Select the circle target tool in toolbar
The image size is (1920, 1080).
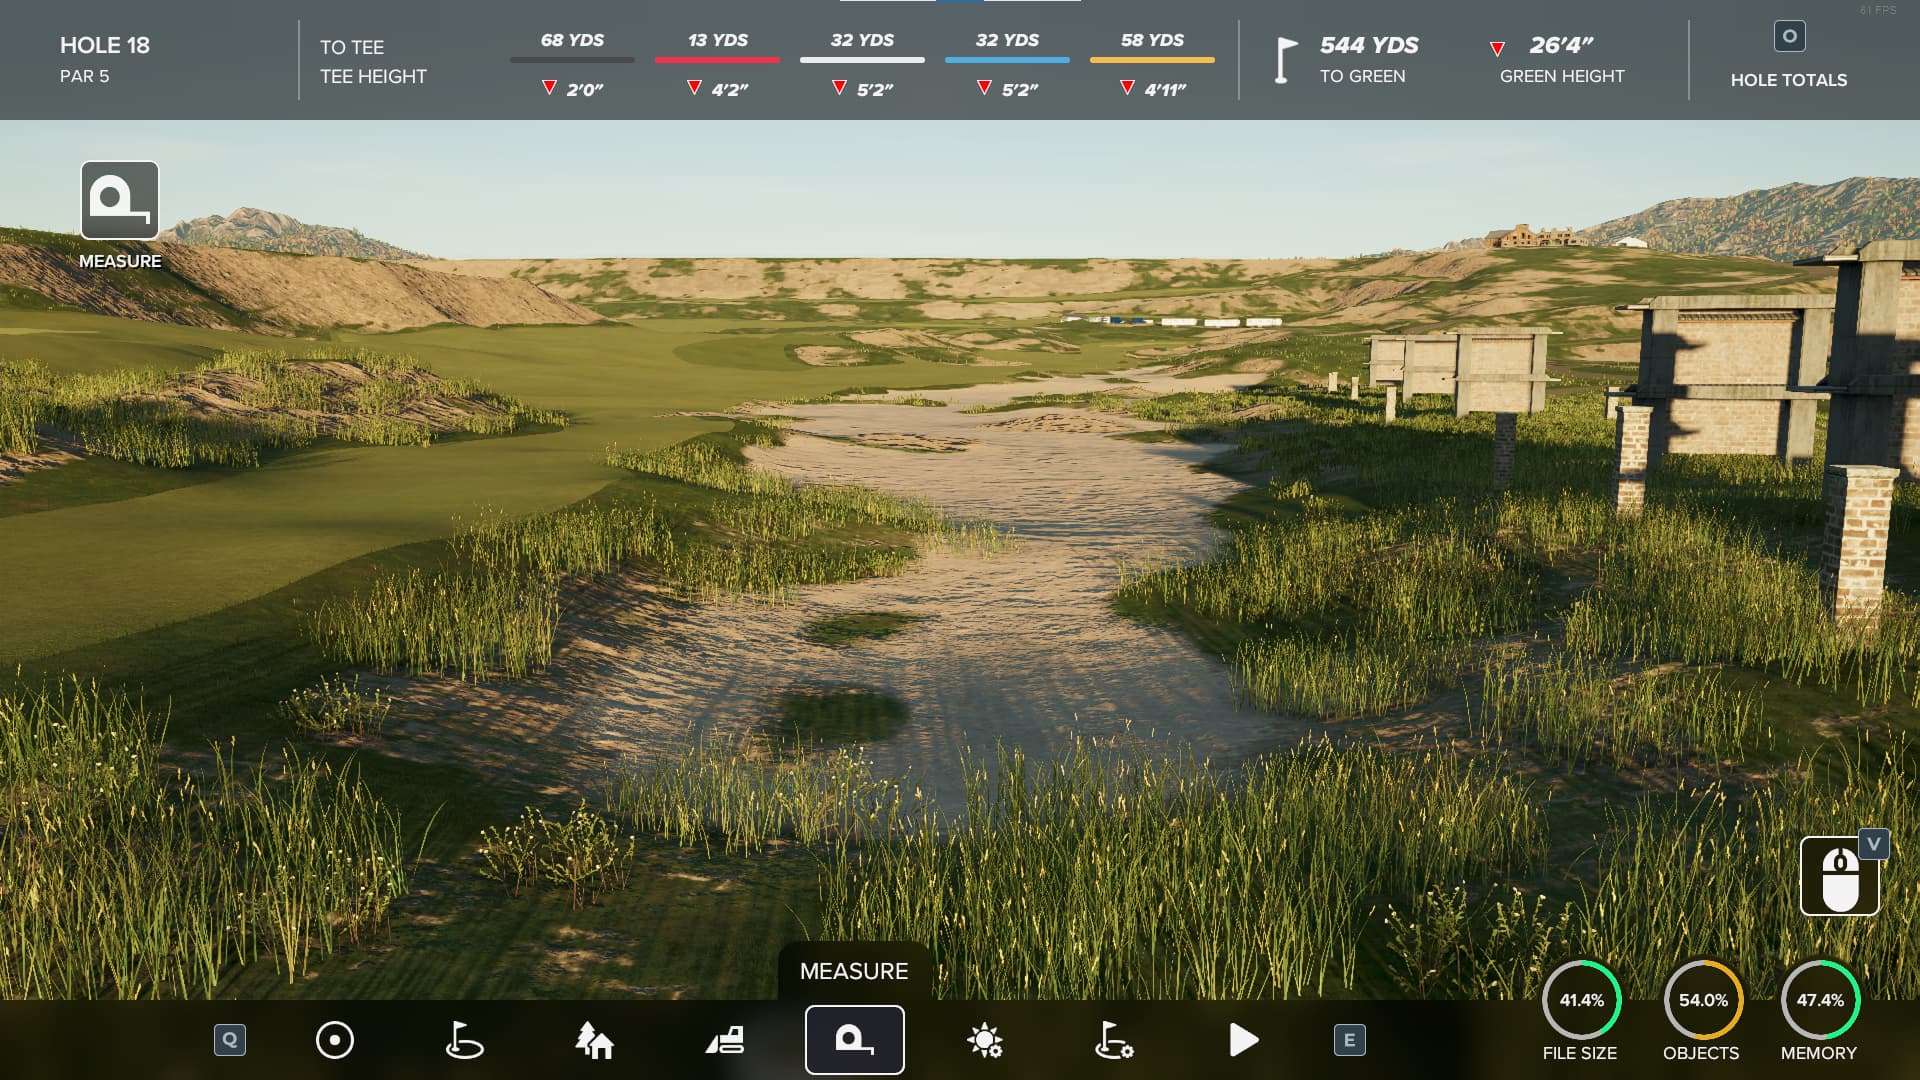334,1040
